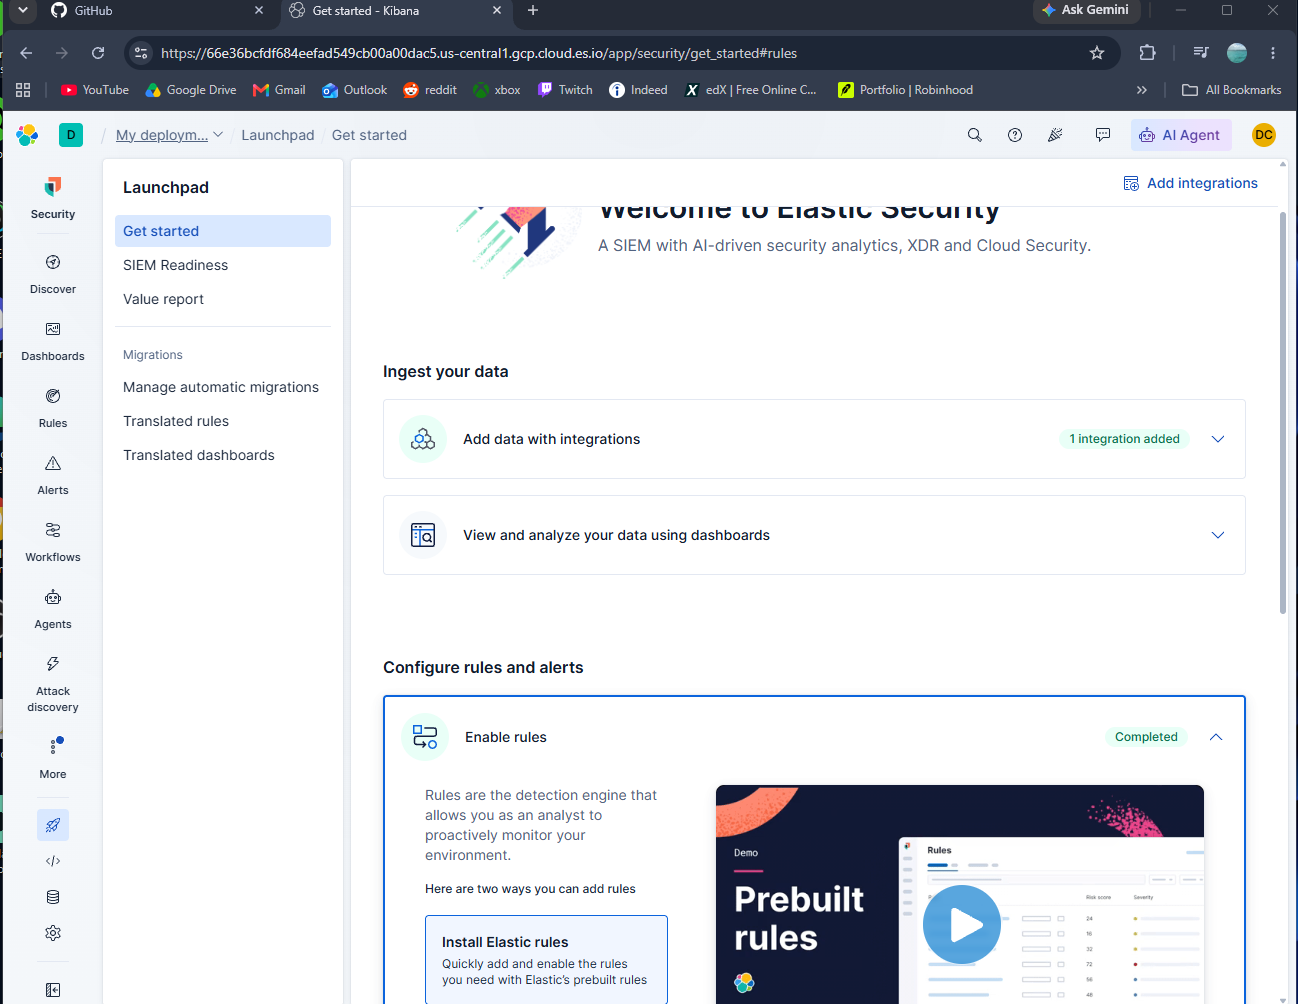Open All Bookmarks folder
The width and height of the screenshot is (1298, 1004).
[x=1232, y=90]
